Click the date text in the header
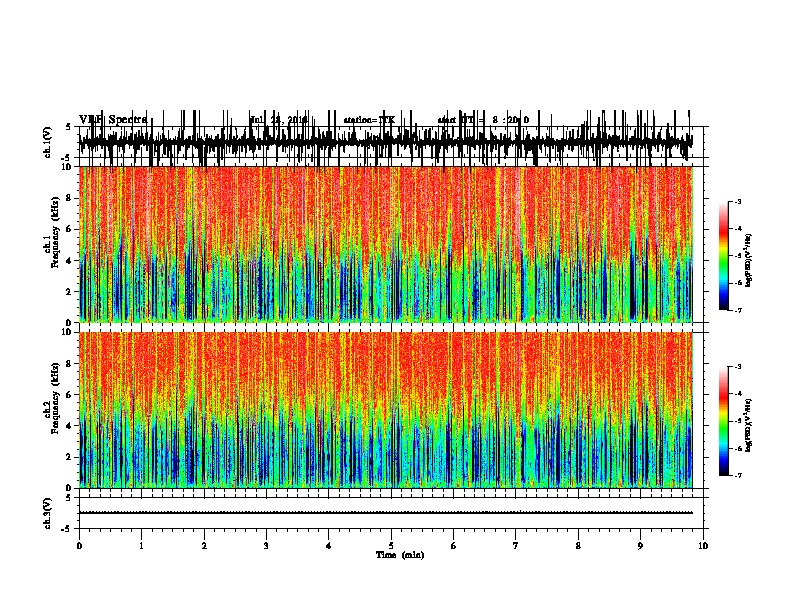The image size is (792, 612). 279,120
